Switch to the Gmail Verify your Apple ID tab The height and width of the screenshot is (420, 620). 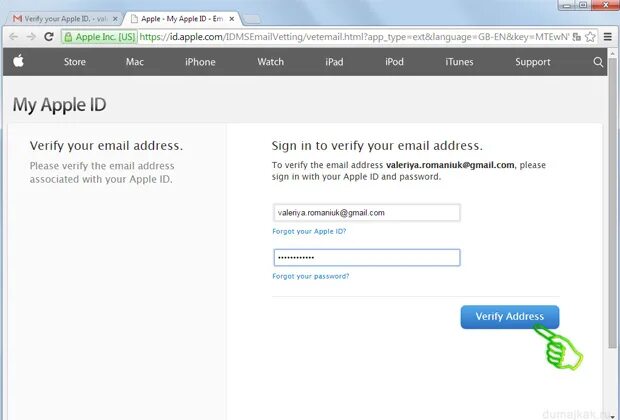pos(63,19)
